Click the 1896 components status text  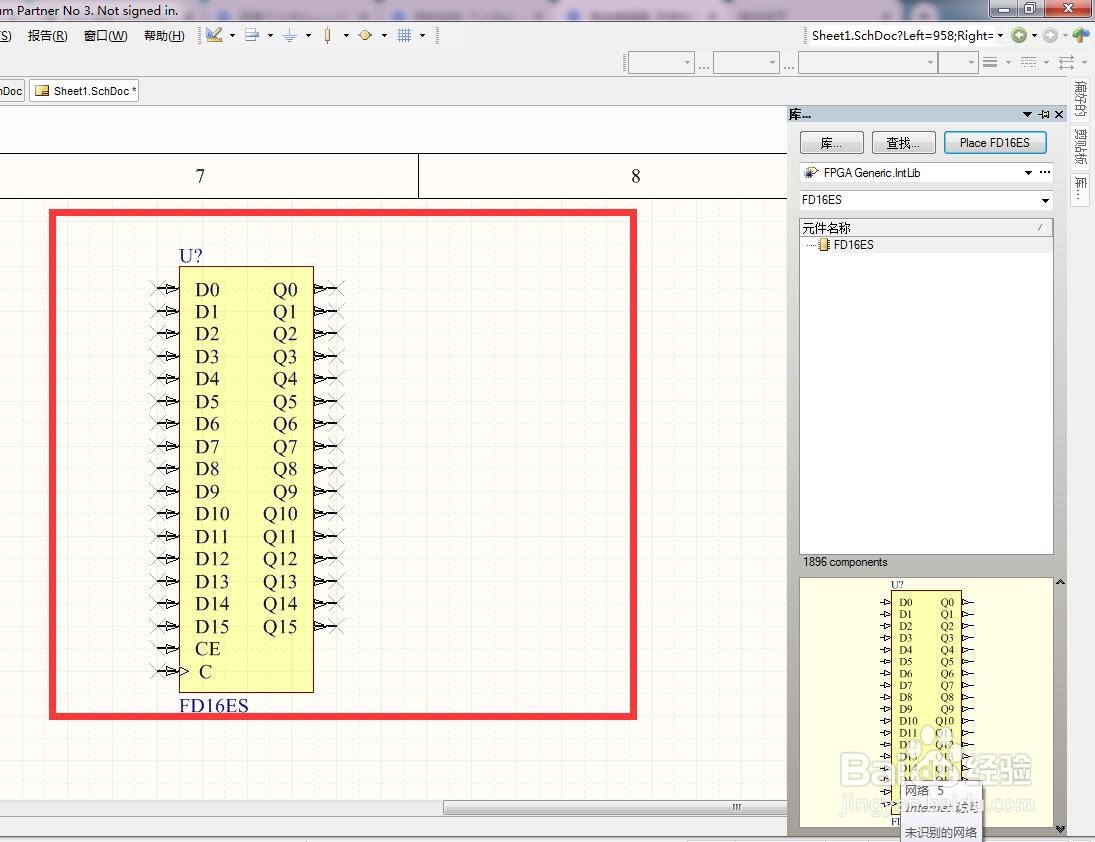coord(845,562)
